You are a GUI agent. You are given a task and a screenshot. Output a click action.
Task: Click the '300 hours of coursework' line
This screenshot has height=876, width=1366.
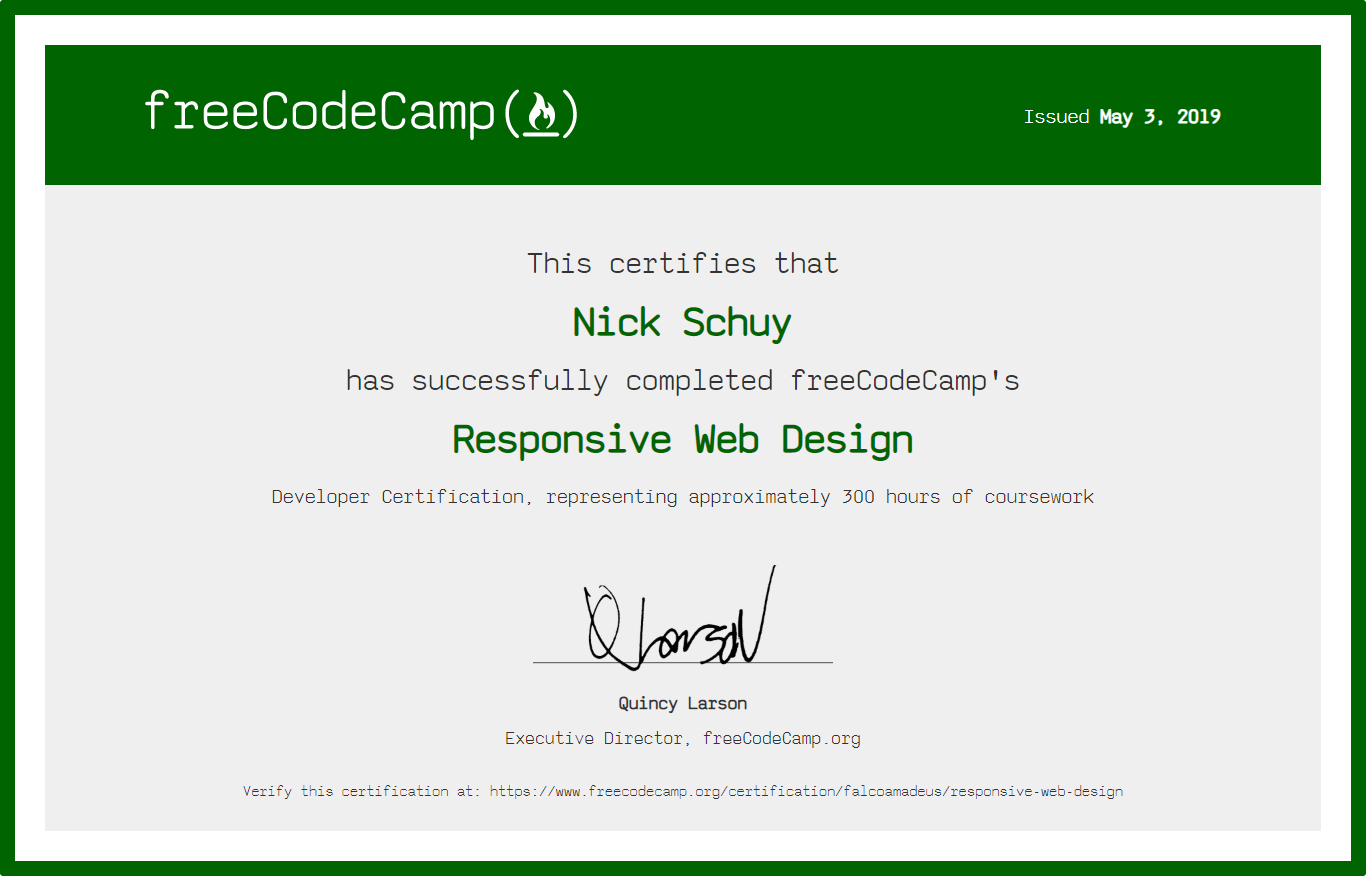point(683,497)
